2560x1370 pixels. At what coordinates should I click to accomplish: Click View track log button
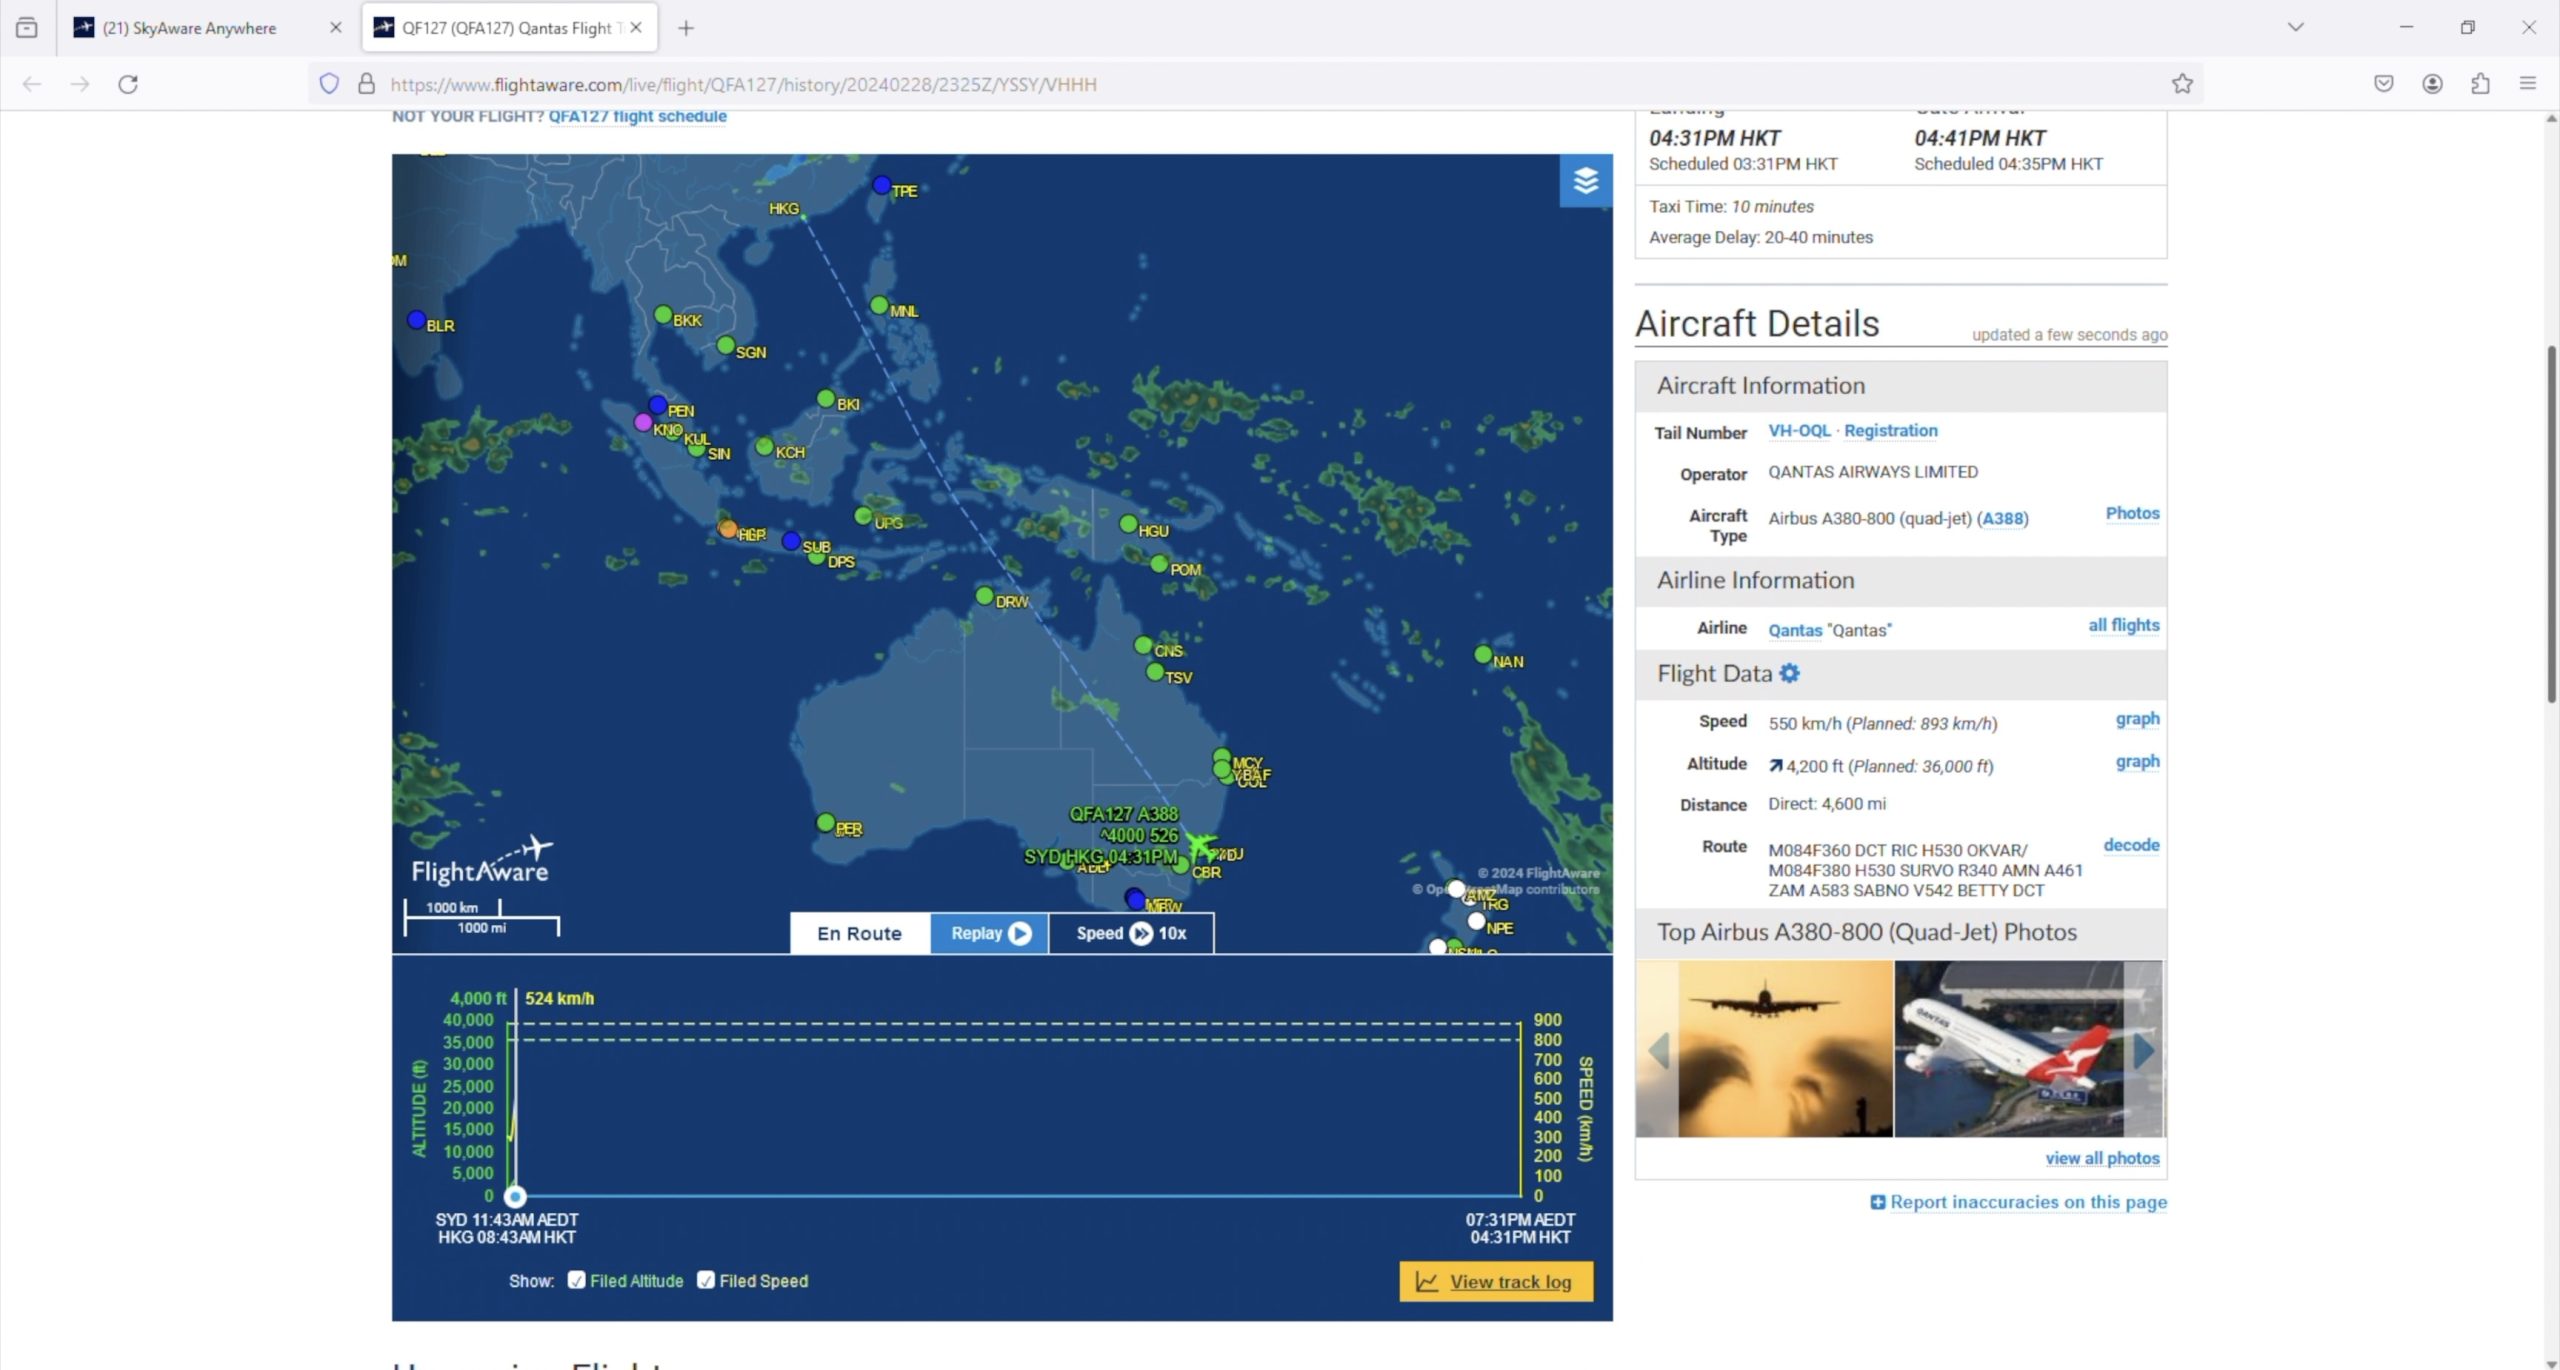click(1496, 1282)
